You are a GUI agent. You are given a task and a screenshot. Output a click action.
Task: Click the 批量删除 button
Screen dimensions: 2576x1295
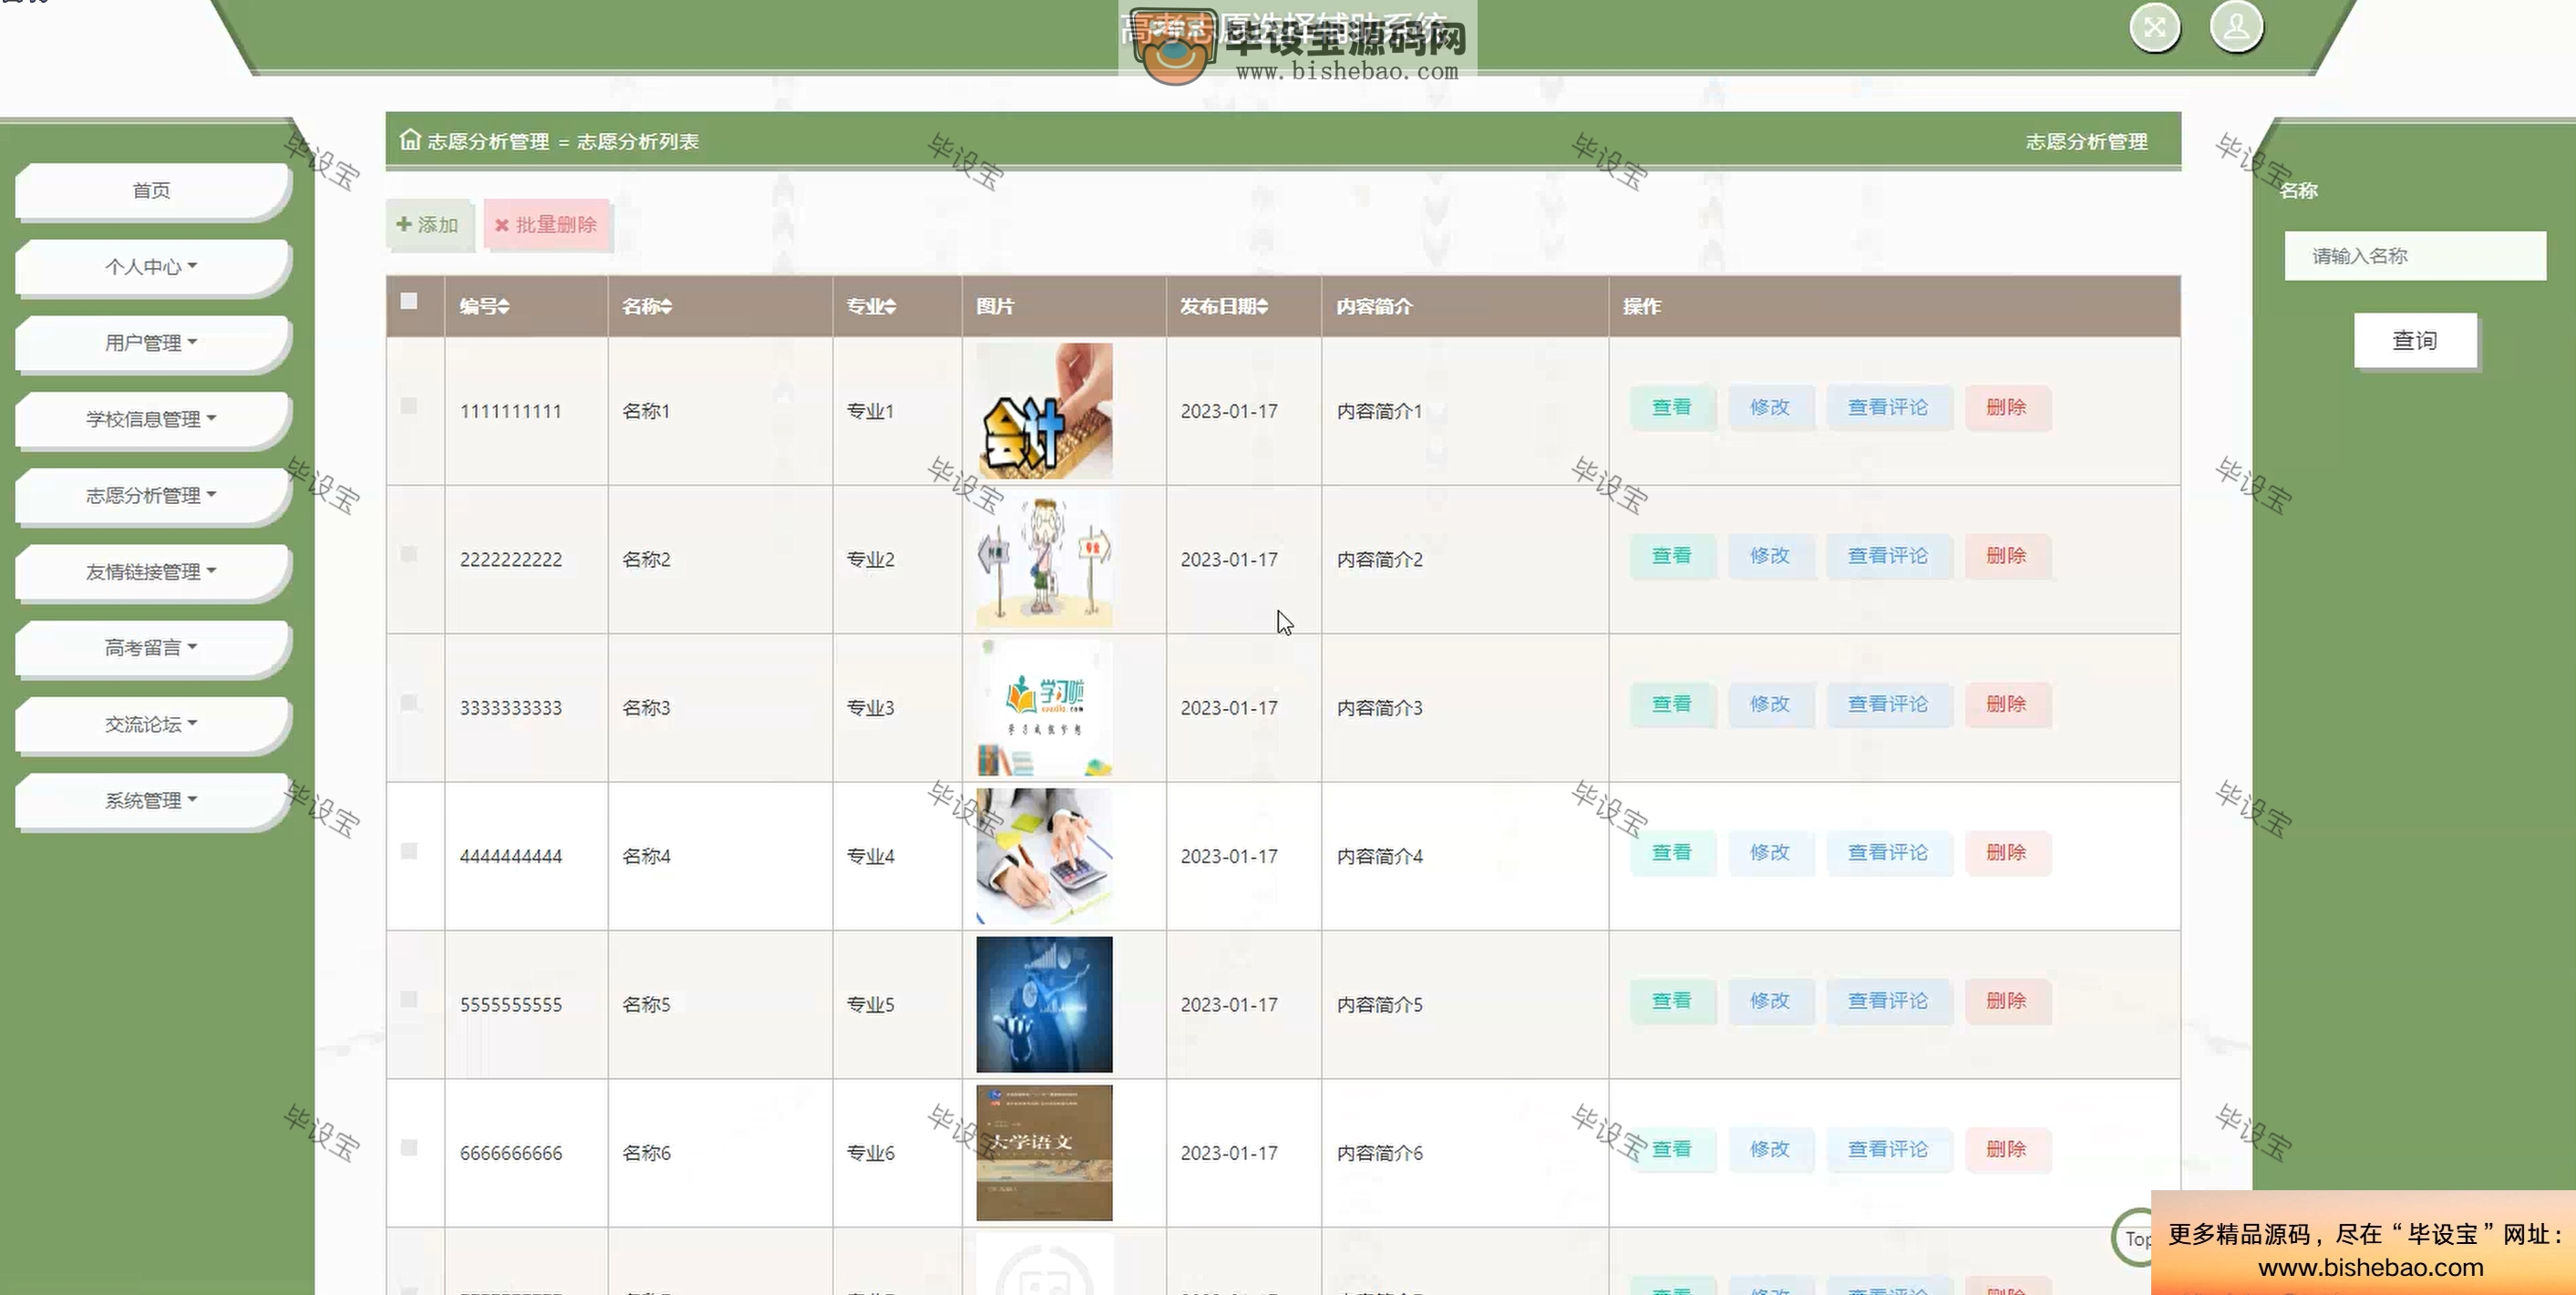coord(546,224)
